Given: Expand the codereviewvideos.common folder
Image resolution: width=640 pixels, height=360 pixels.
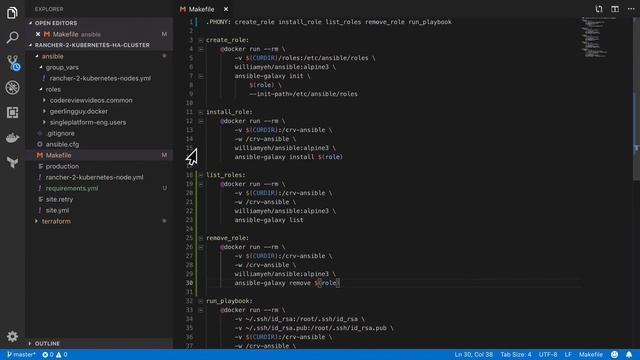Looking at the screenshot, I should (44, 100).
